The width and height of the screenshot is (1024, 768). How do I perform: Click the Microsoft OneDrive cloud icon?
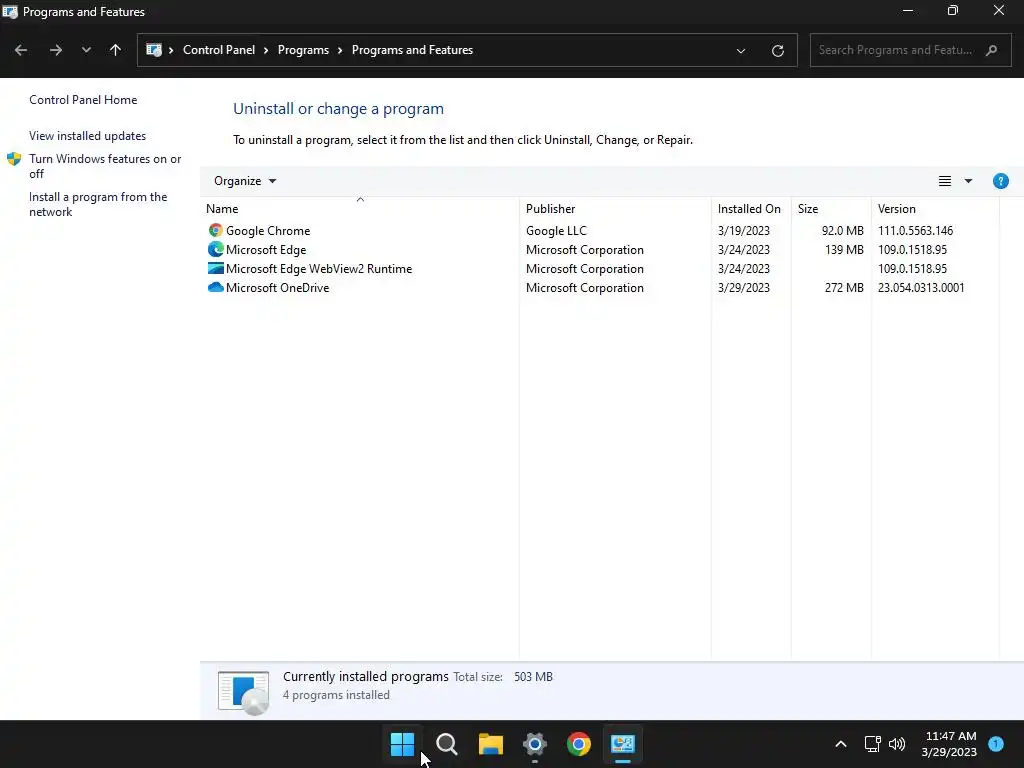click(x=216, y=287)
